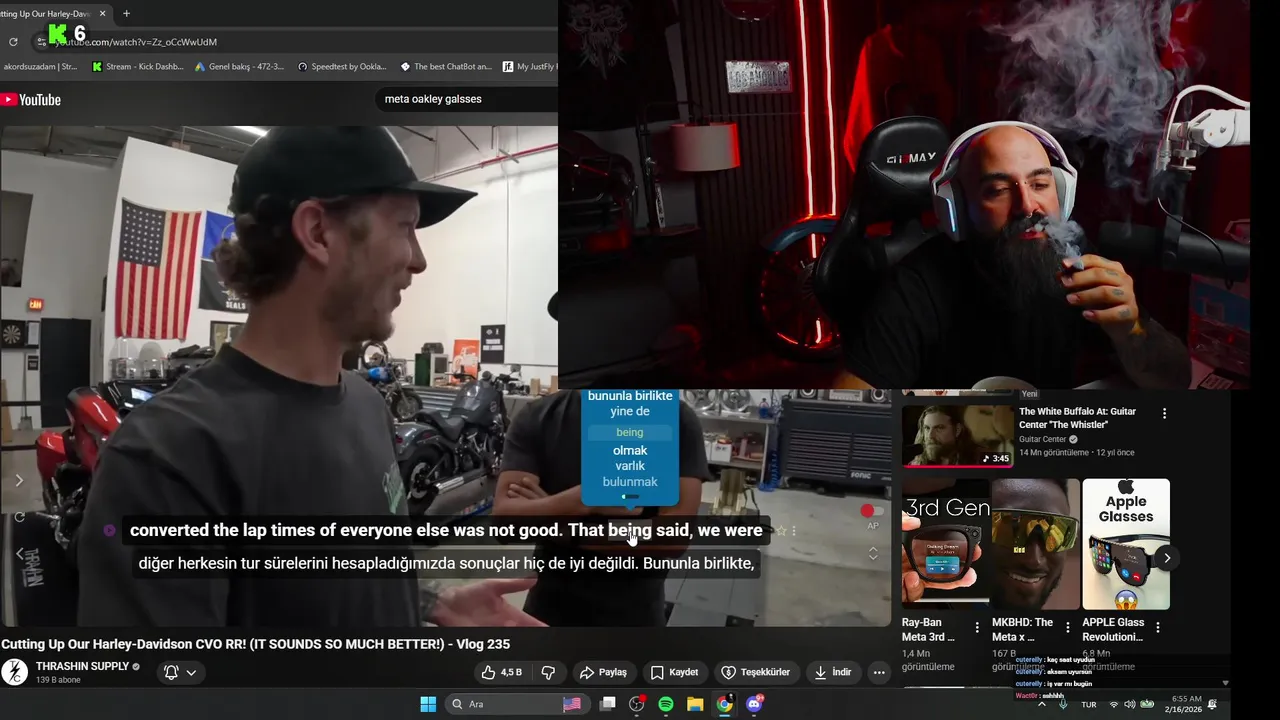
Task: Go to the YouTube home logo
Action: [x=31, y=100]
